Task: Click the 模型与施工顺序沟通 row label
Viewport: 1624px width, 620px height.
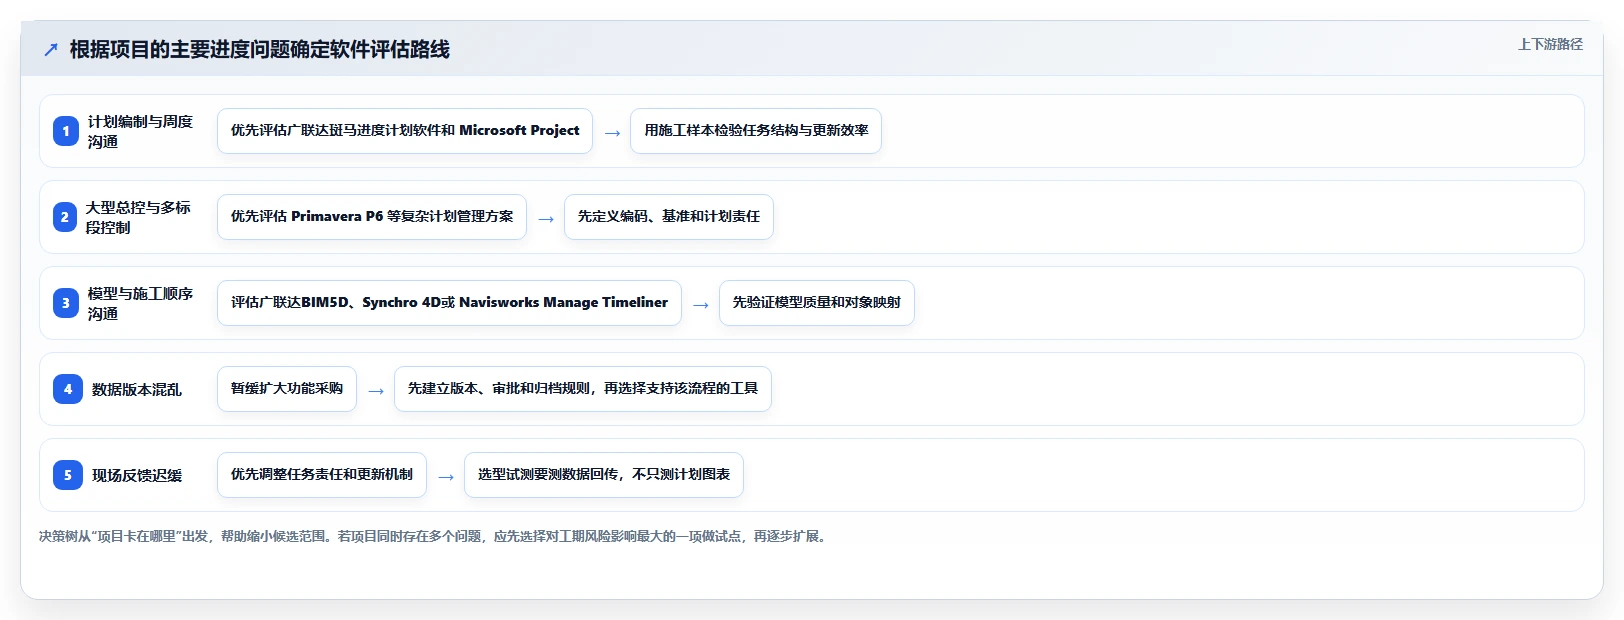Action: pos(140,303)
